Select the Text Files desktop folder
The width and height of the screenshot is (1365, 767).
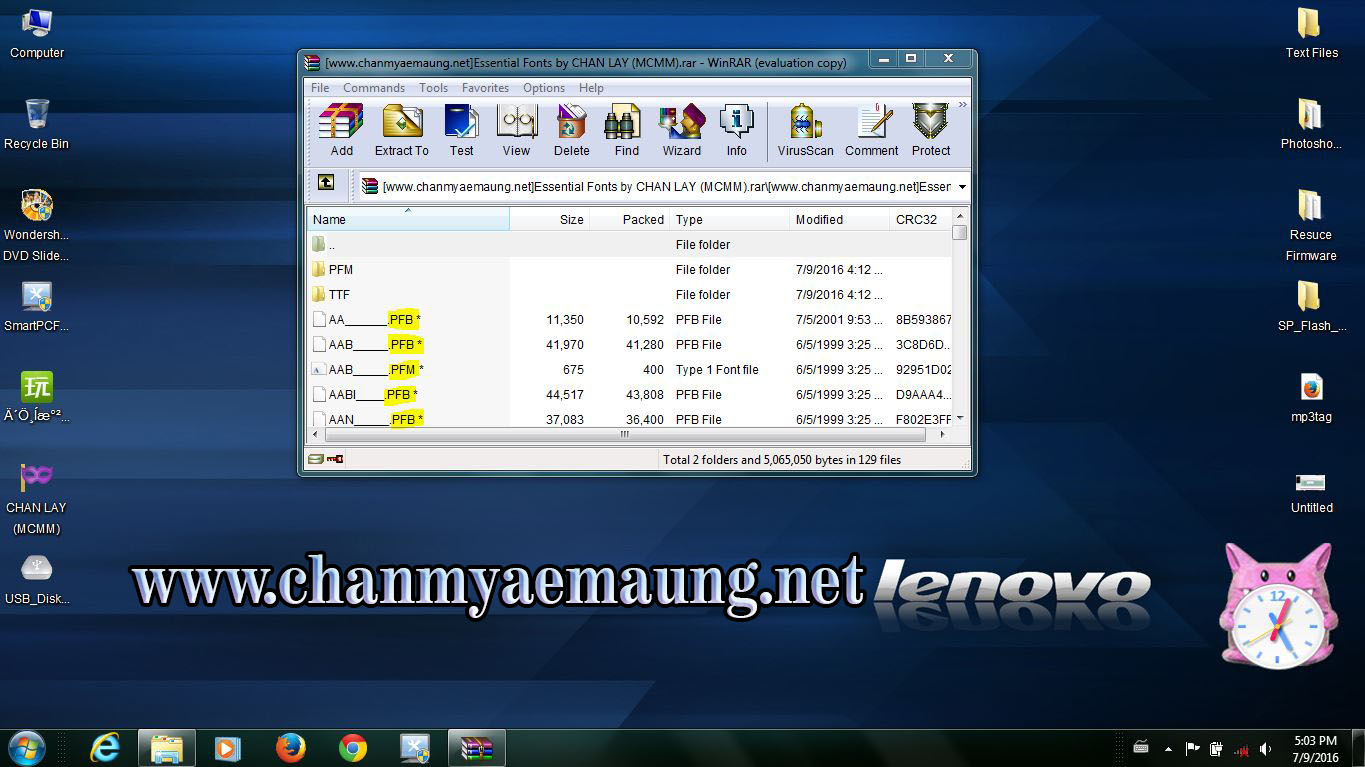(x=1311, y=34)
